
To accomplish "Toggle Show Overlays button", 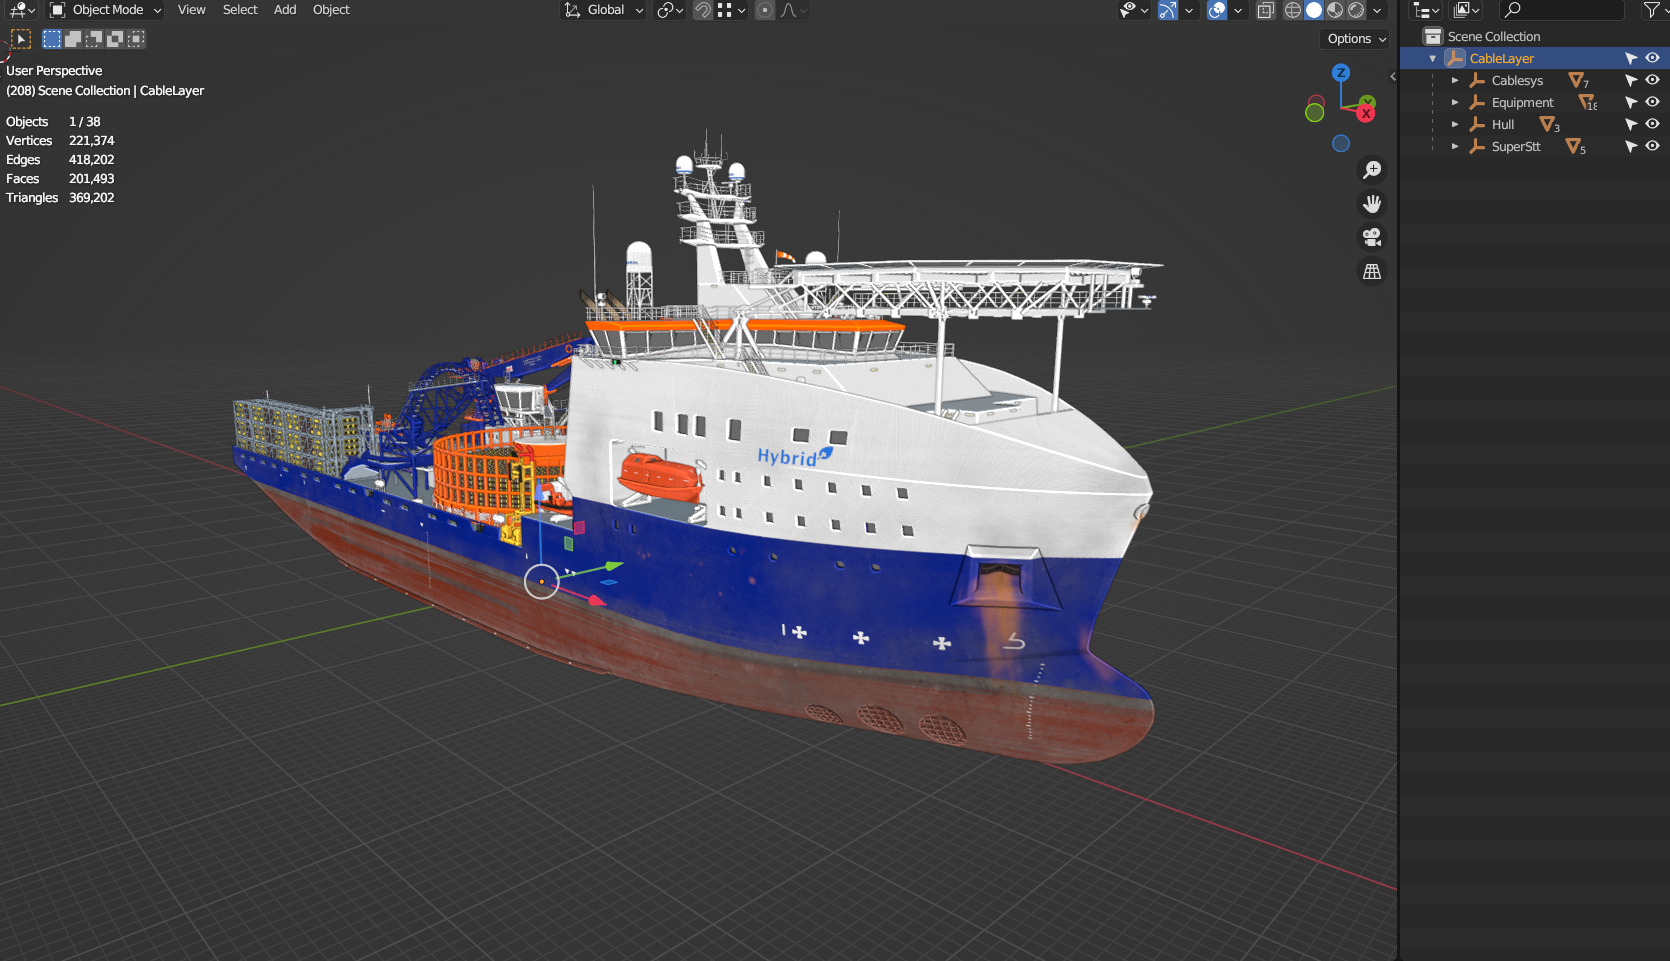I will [1217, 10].
